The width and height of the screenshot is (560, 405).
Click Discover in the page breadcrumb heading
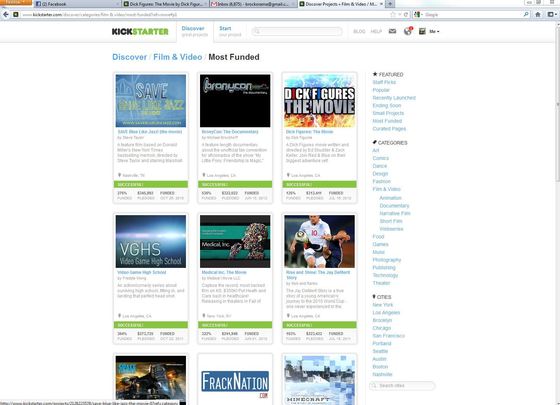129,57
